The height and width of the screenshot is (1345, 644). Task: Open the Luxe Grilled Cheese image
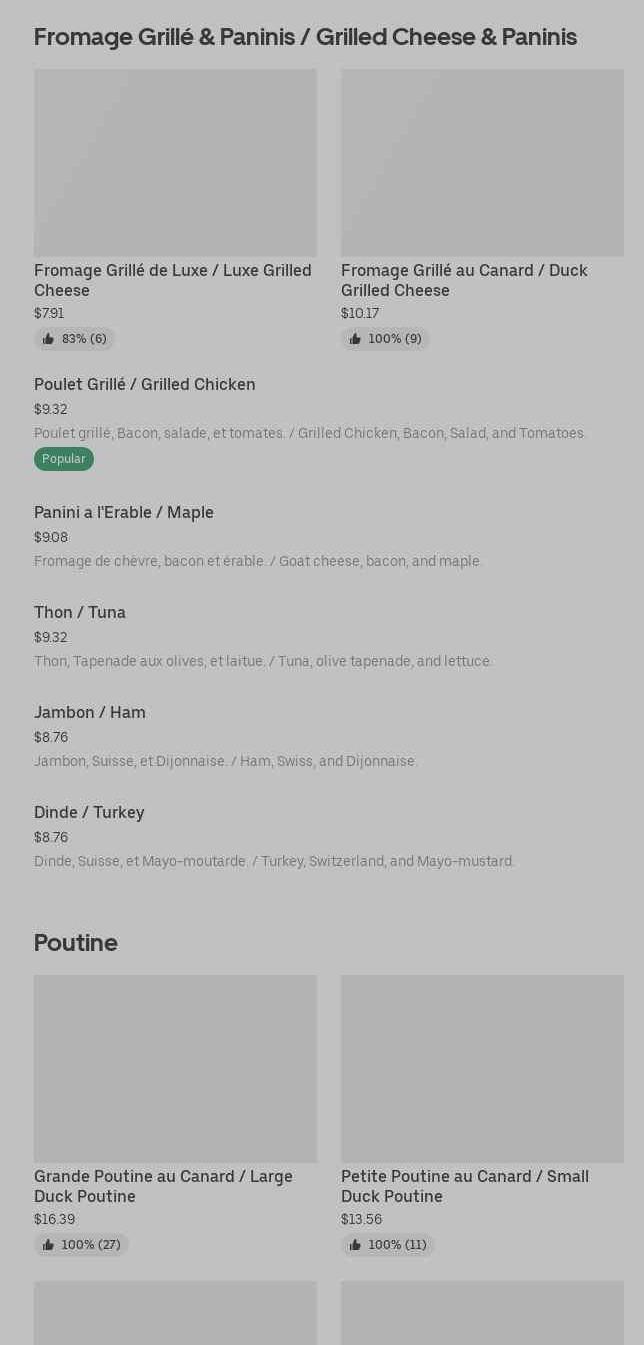[x=175, y=162]
